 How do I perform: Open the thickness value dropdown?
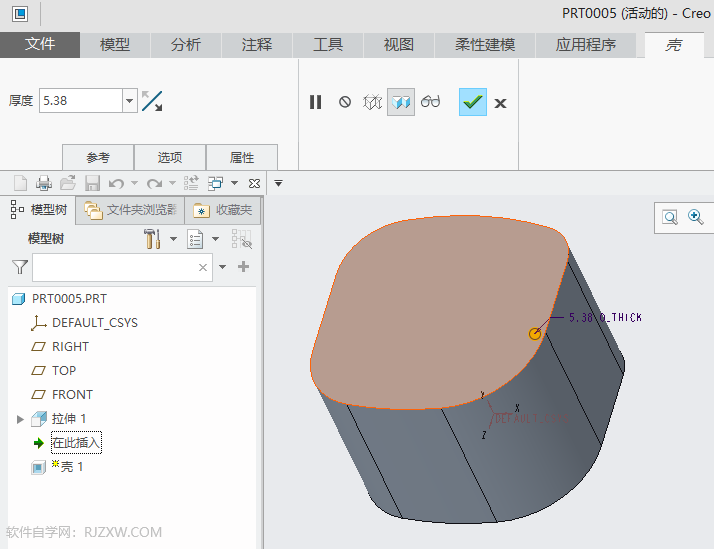coord(130,101)
